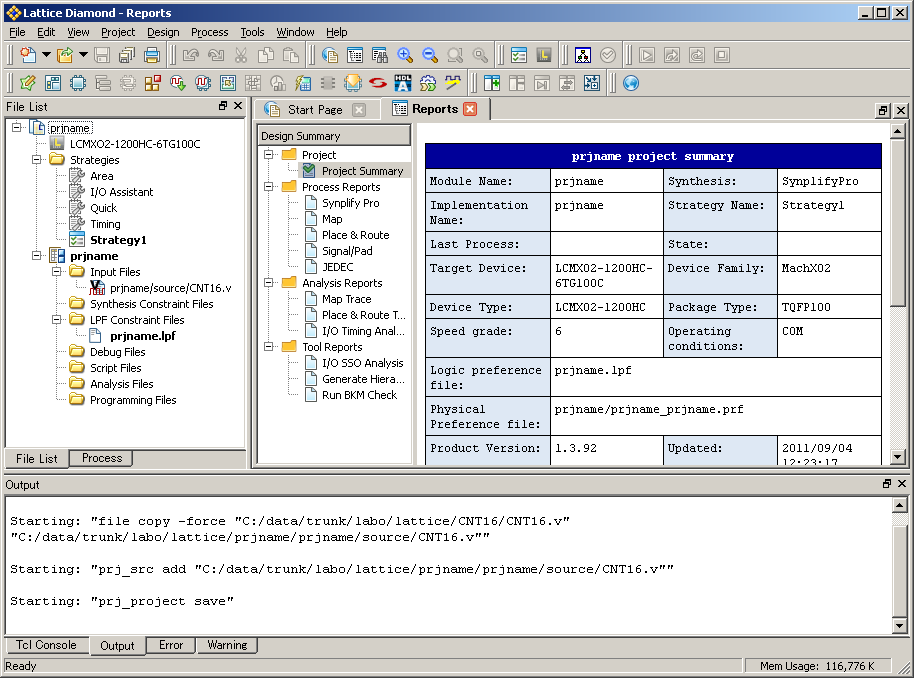Viewport: 914px width, 678px height.
Task: Open the Process menu
Action: tap(210, 32)
